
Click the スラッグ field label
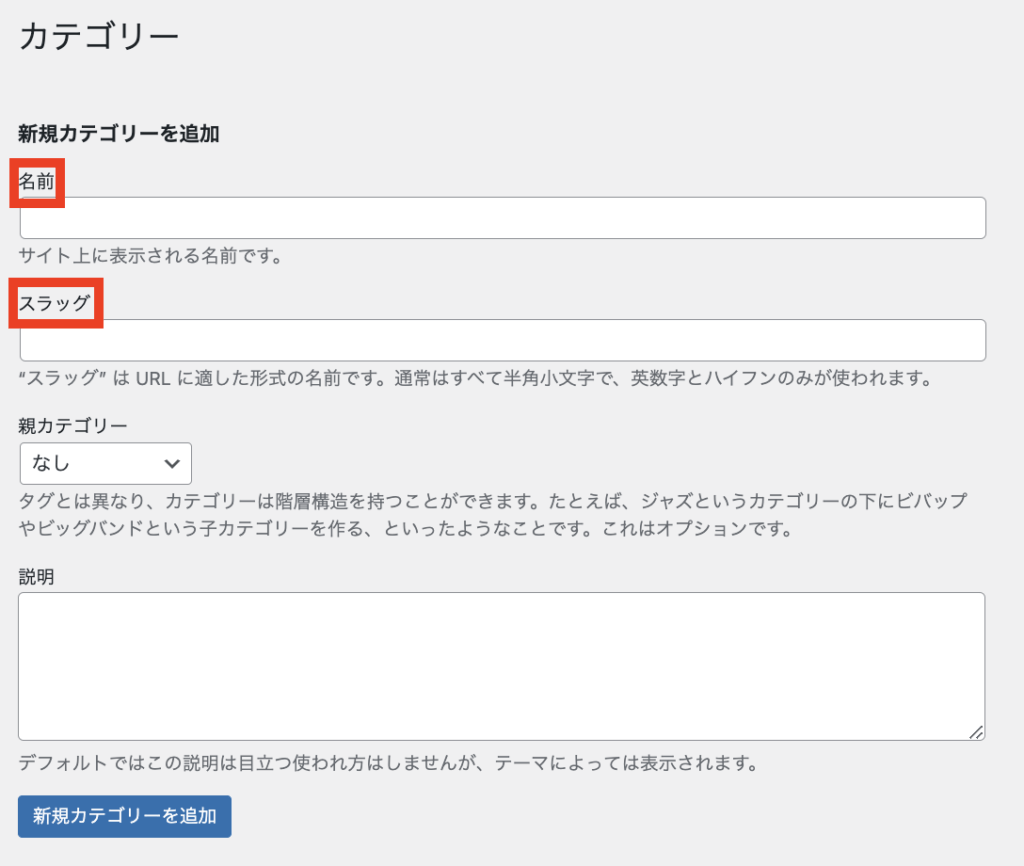coord(54,303)
